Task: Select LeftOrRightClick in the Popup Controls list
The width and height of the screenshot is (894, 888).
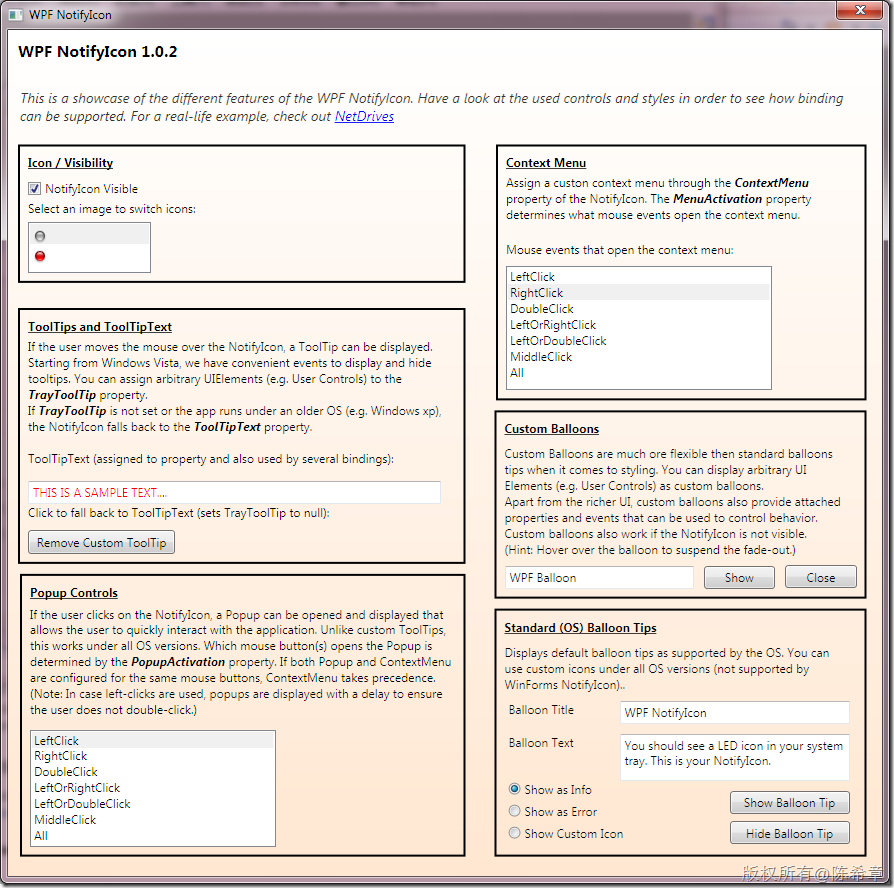Action: pyautogui.click(x=153, y=788)
